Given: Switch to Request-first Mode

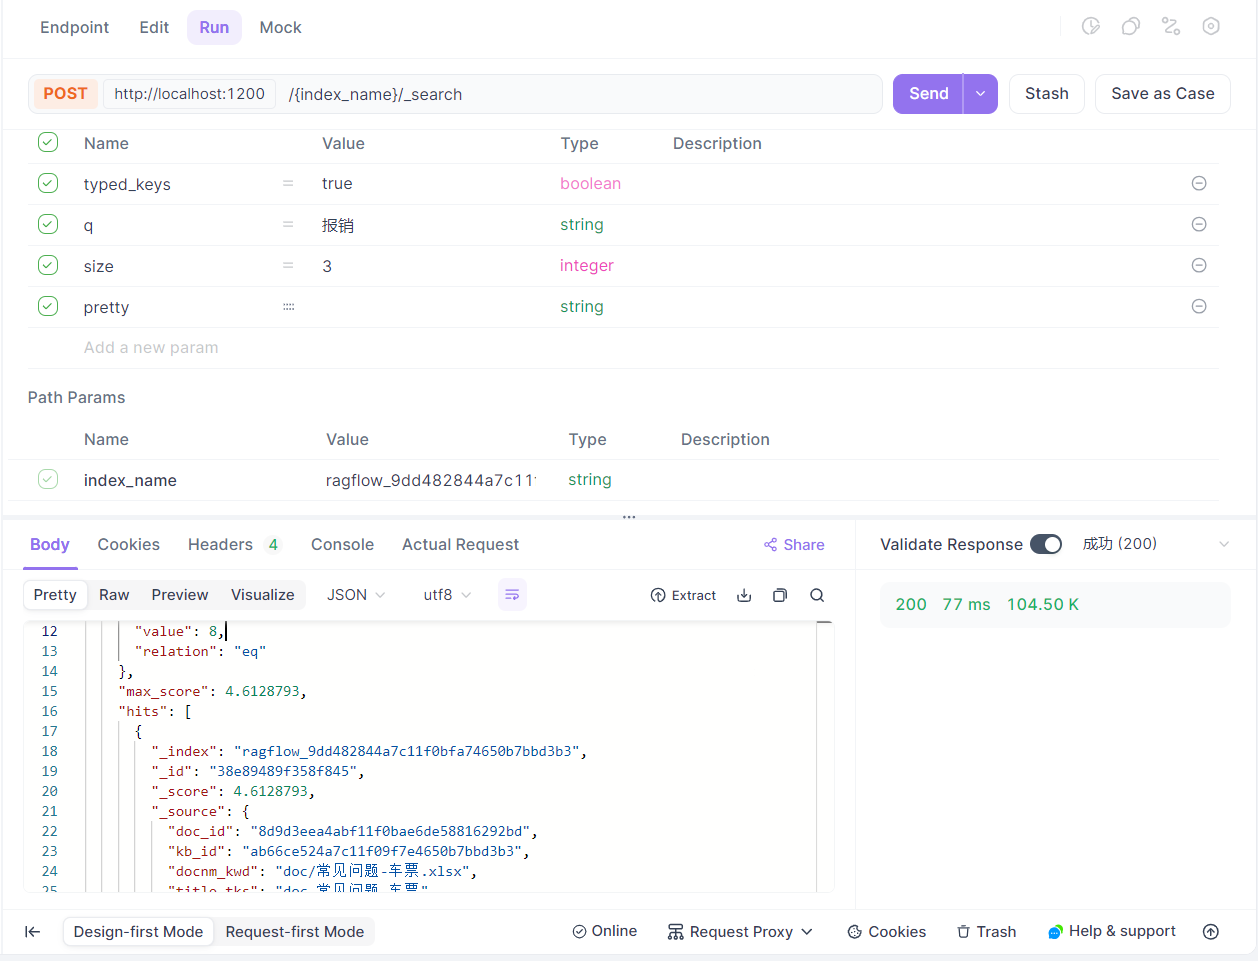Looking at the screenshot, I should click(x=294, y=932).
